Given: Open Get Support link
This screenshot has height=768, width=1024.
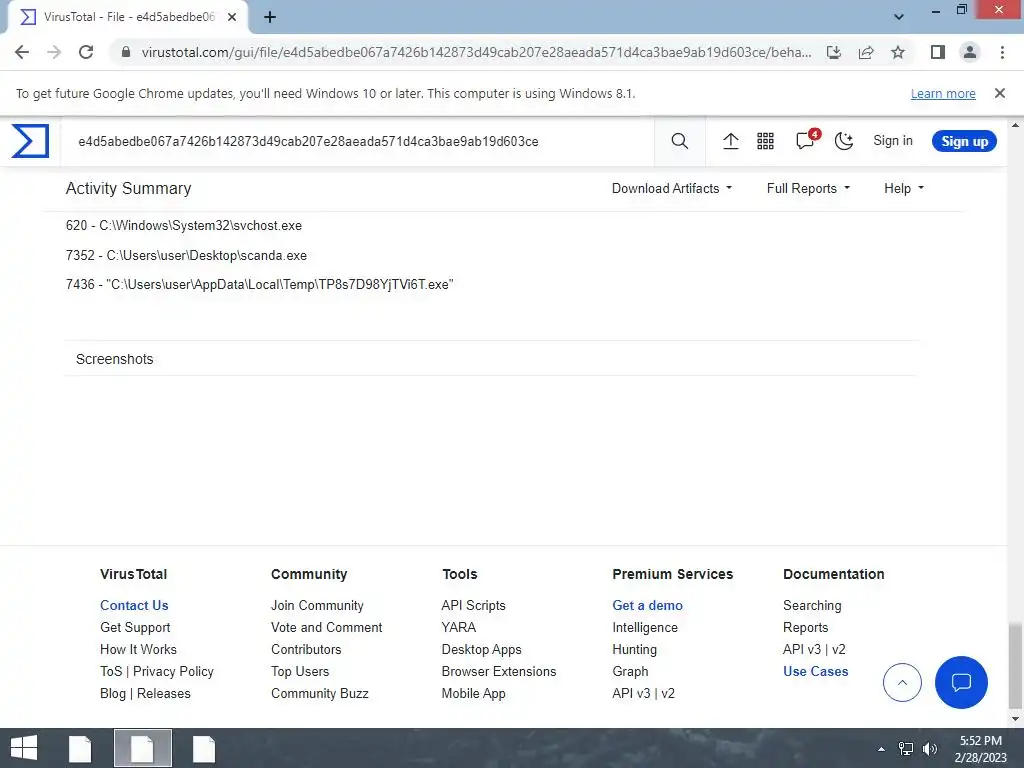Looking at the screenshot, I should coord(135,627).
